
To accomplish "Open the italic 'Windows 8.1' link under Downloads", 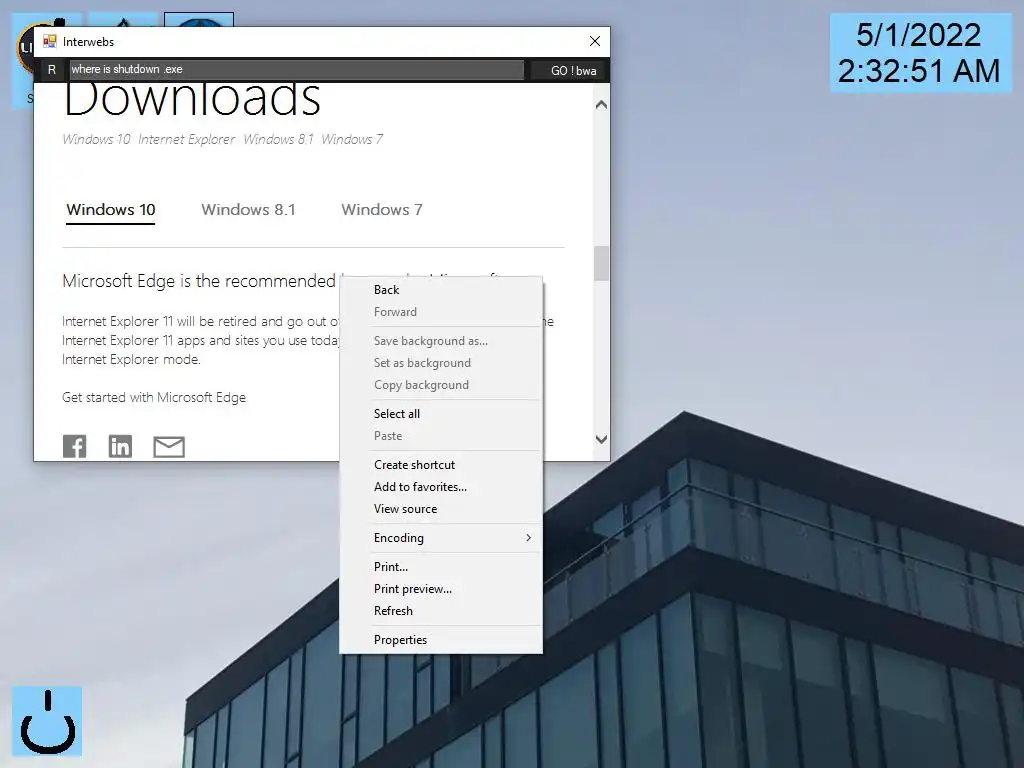I will 278,139.
